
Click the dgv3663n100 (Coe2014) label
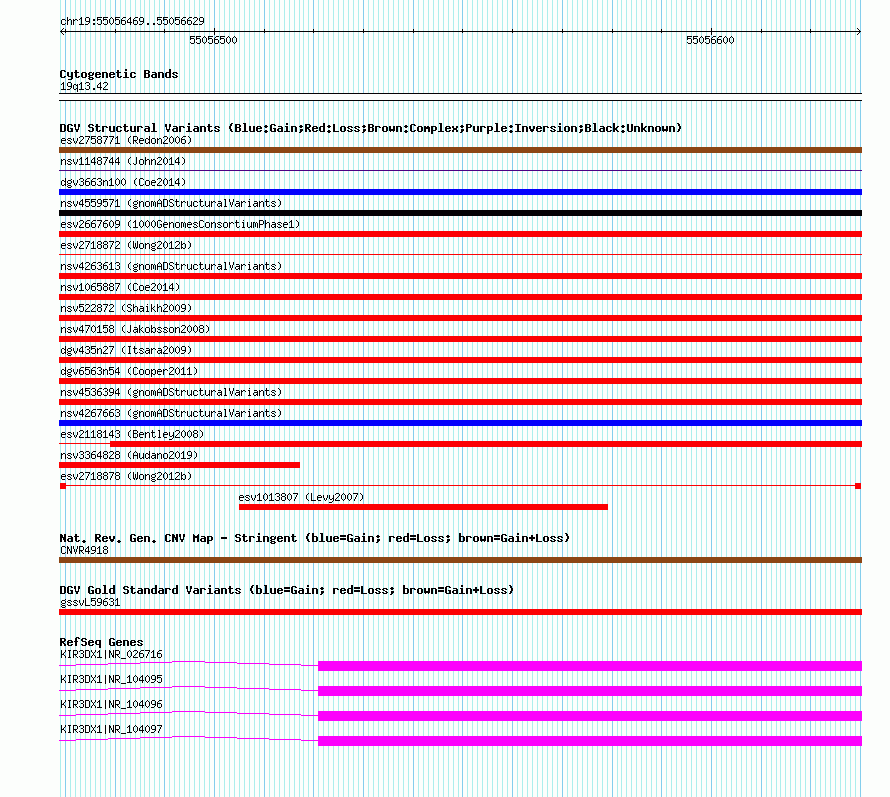coord(123,182)
